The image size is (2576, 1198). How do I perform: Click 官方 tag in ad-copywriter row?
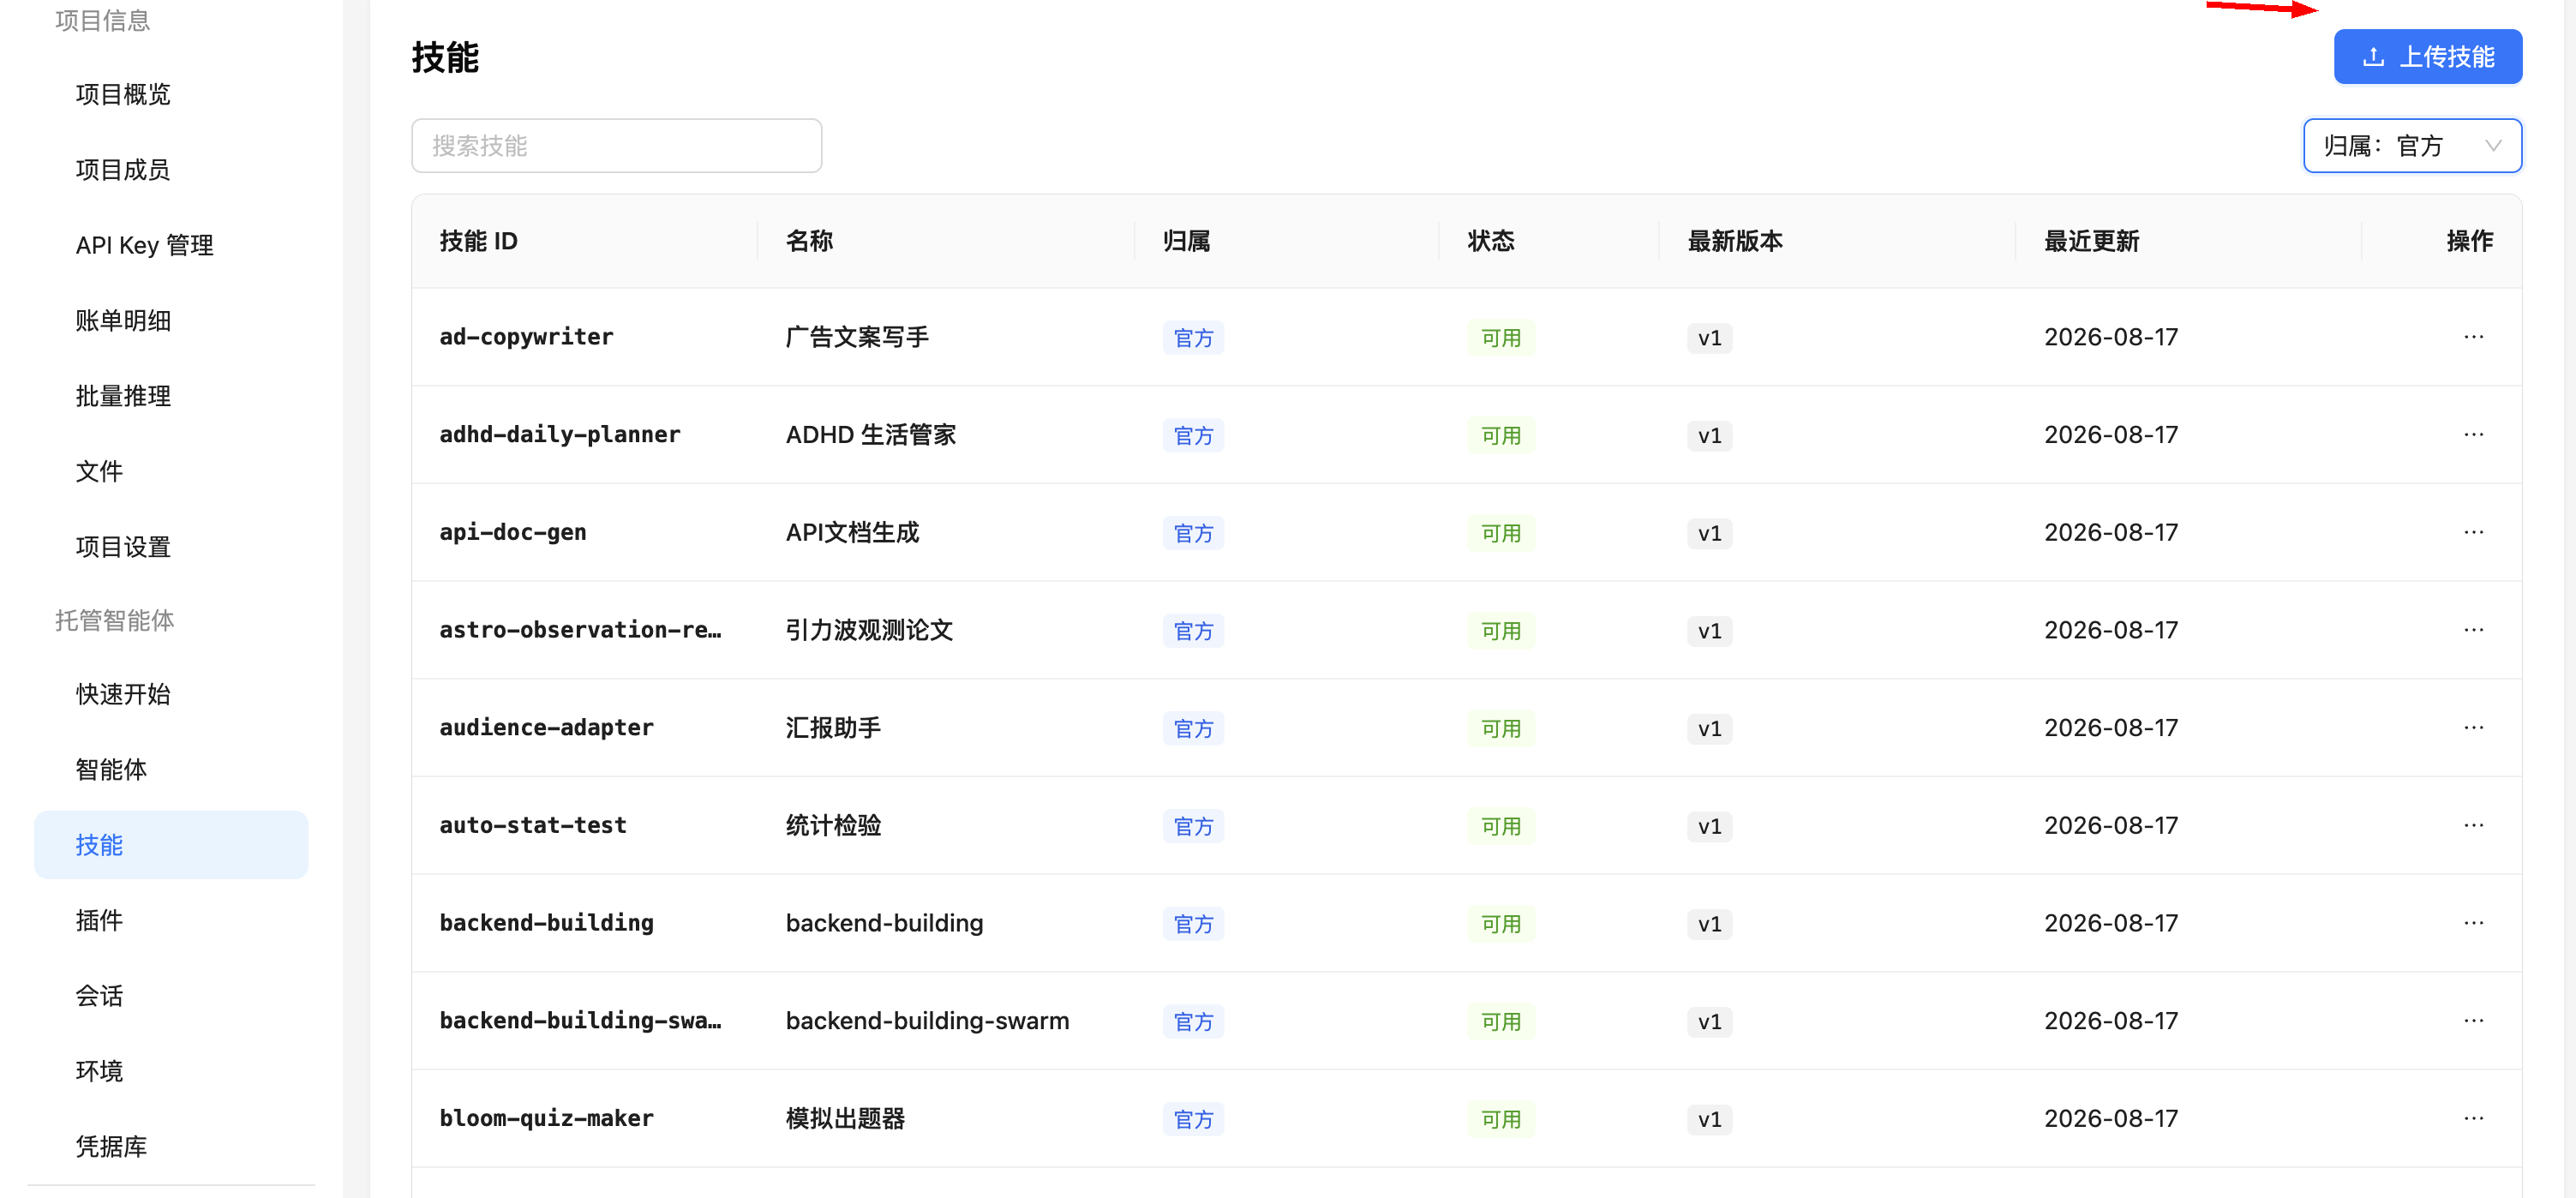pyautogui.click(x=1193, y=338)
